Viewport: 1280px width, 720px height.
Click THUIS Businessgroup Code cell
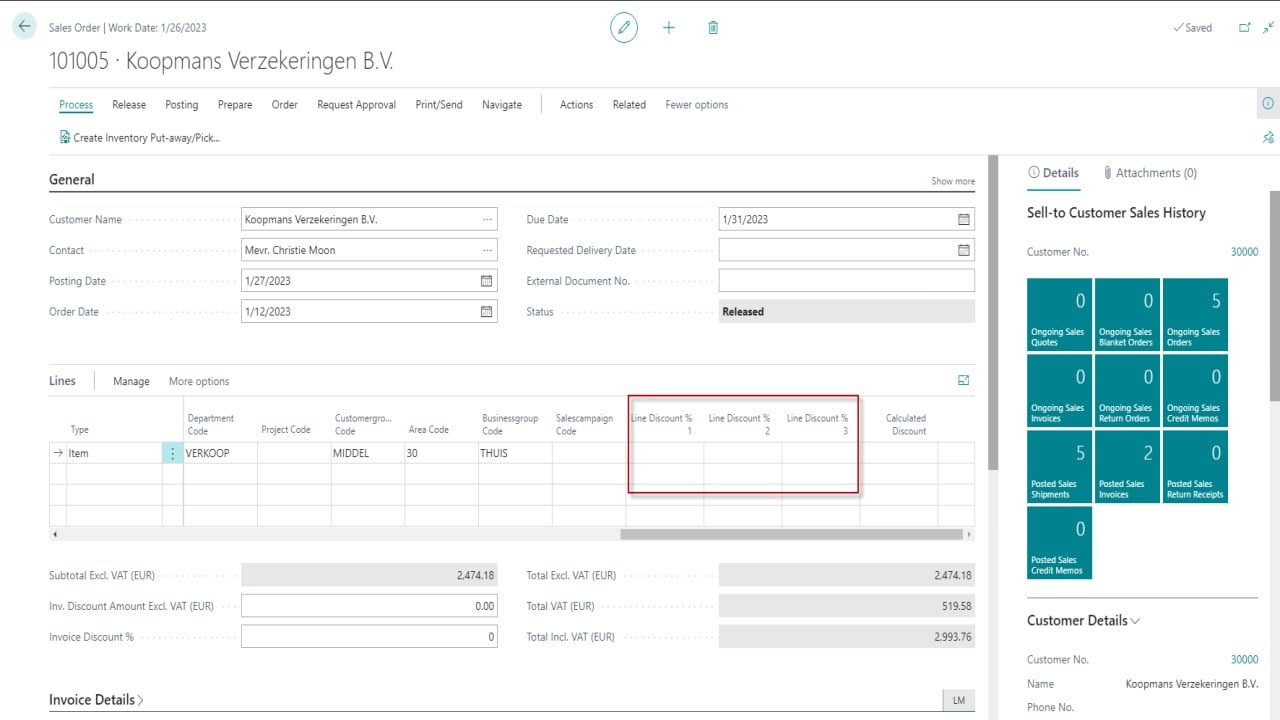click(515, 454)
